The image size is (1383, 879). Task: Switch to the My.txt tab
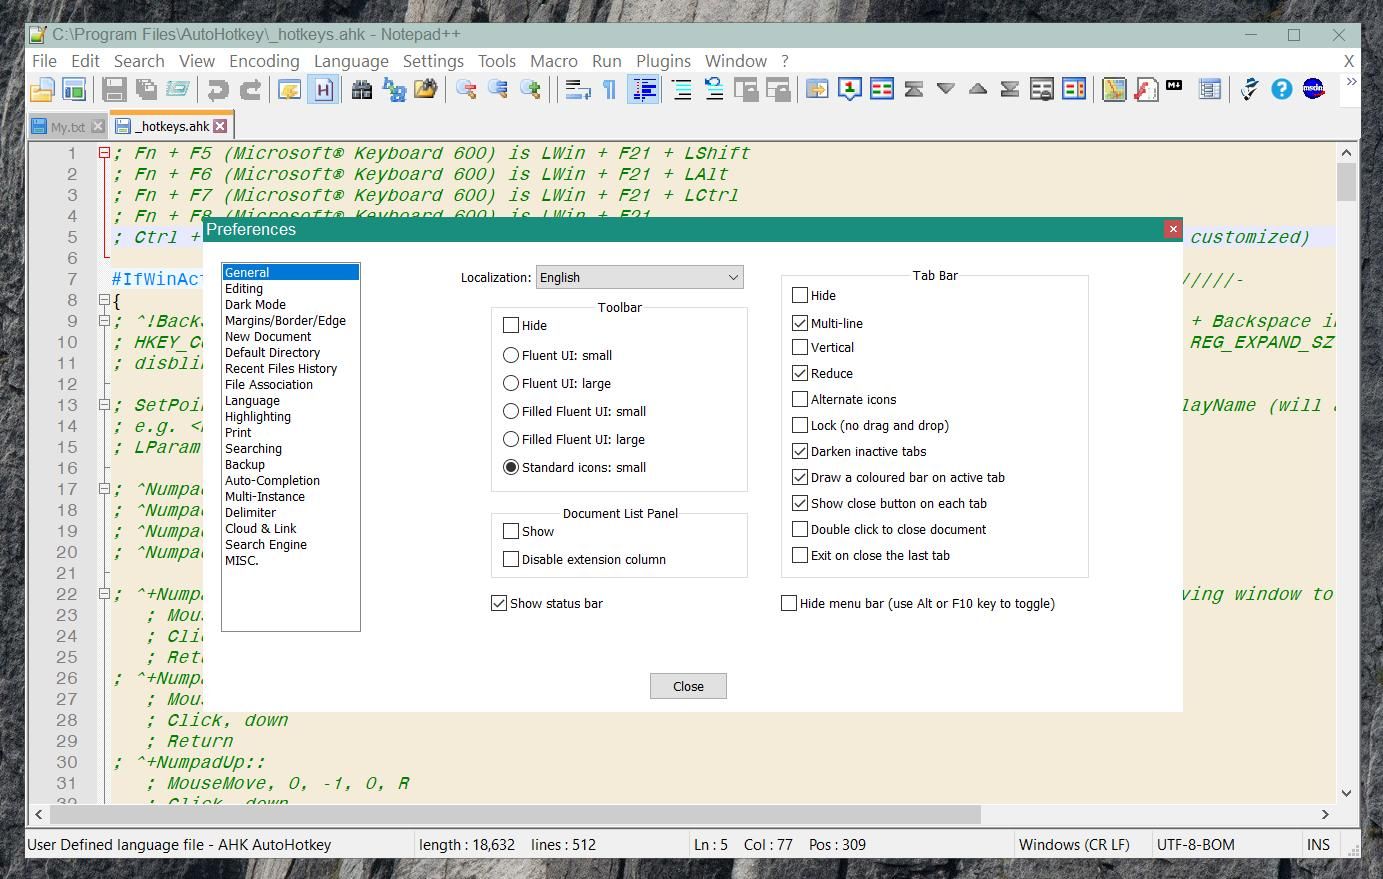(66, 127)
